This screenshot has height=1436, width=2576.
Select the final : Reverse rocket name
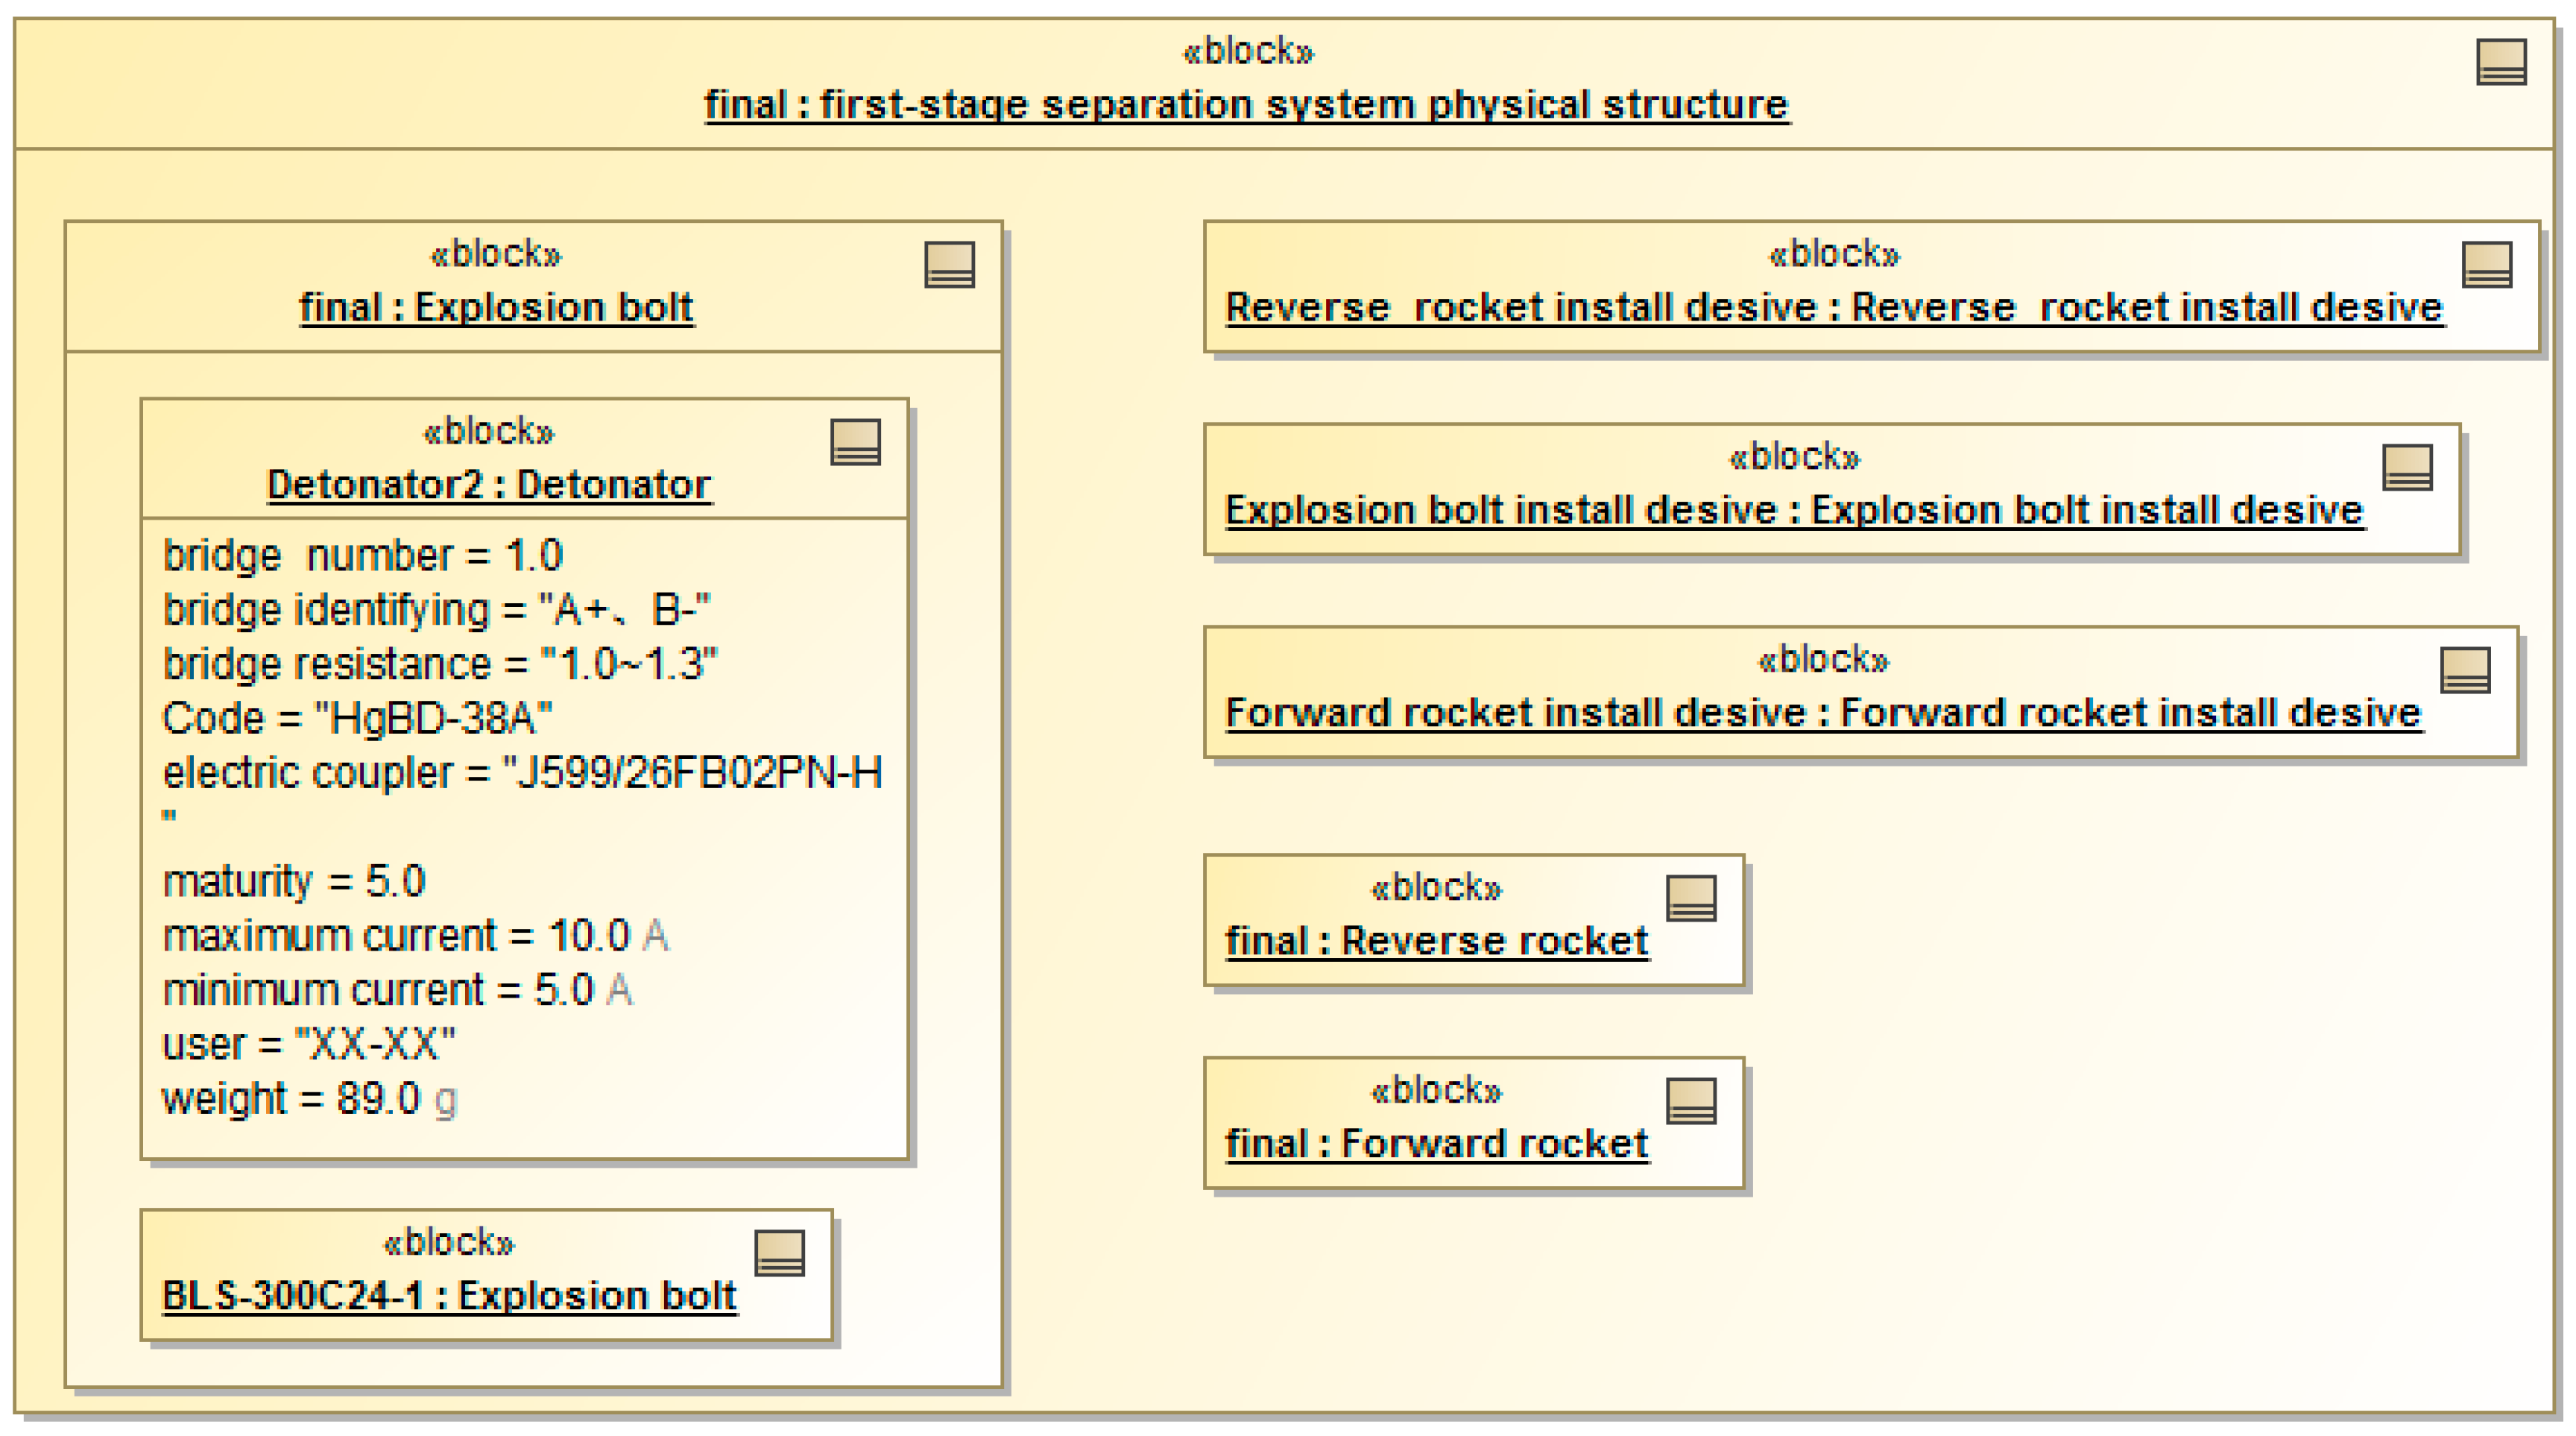[1436, 942]
